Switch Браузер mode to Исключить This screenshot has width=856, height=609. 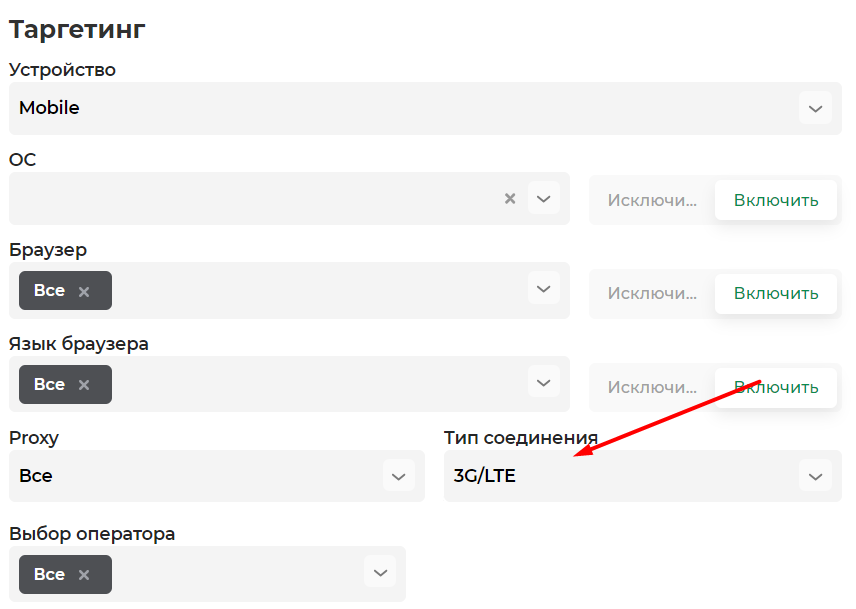(652, 294)
